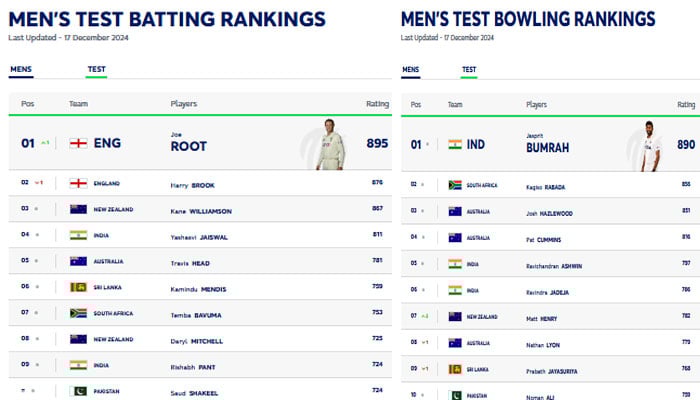Click Ravichandran Ashwin's name in bowling list
The width and height of the screenshot is (700, 400).
pos(554,264)
